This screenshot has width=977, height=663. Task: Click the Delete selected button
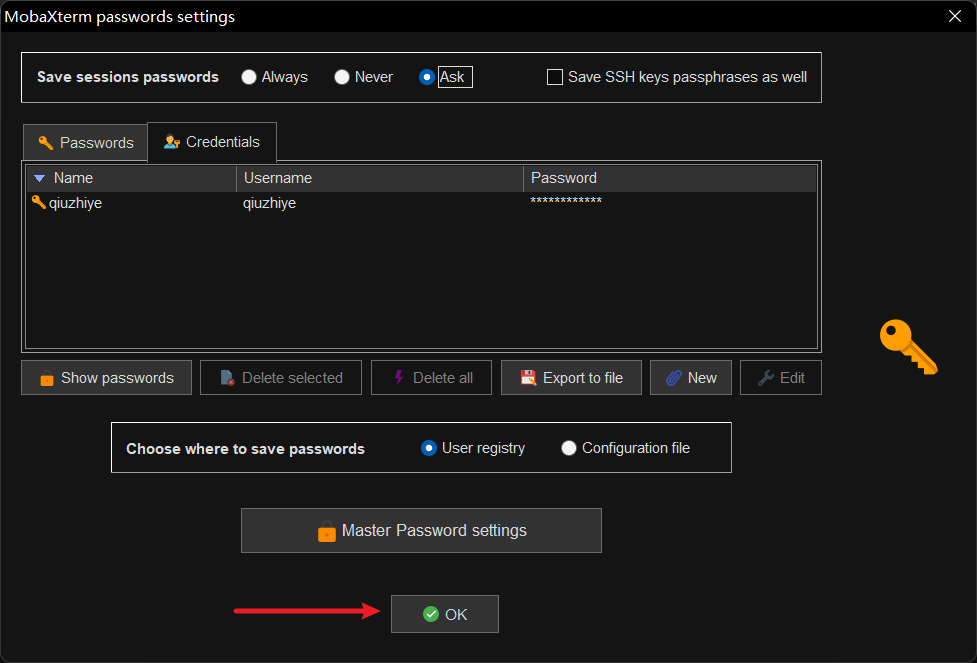pos(281,378)
